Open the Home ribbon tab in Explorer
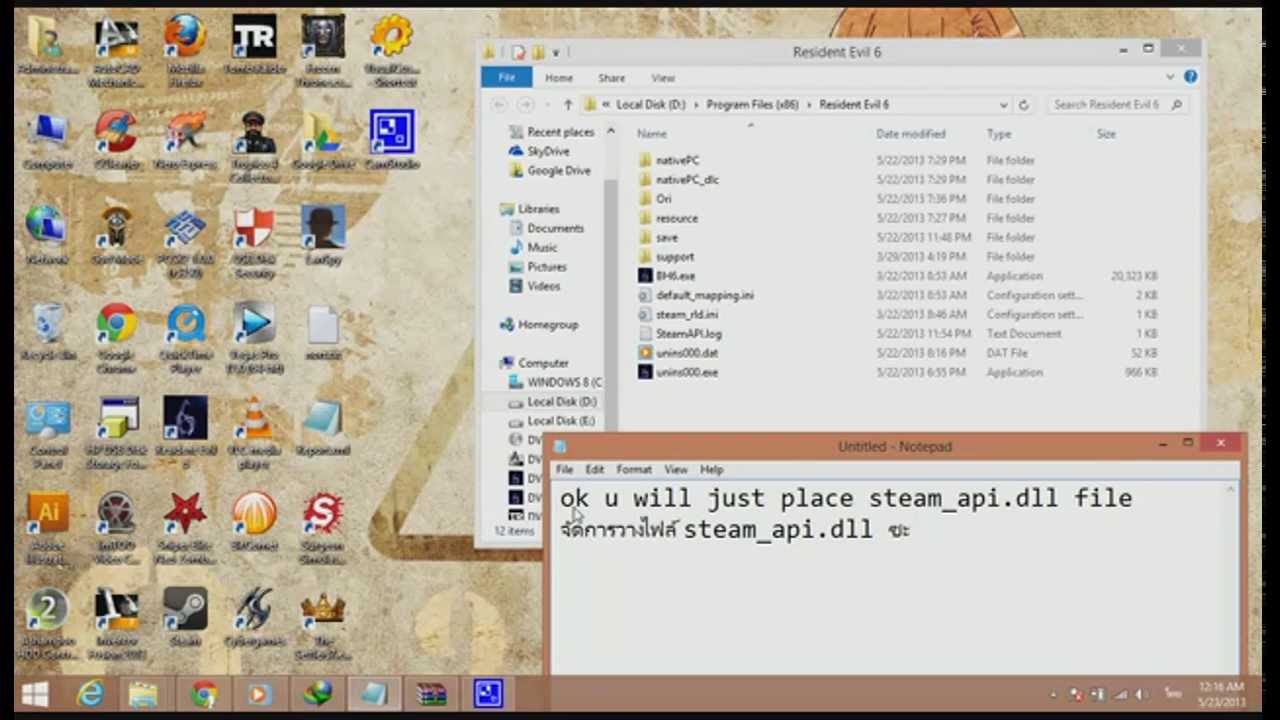Image resolution: width=1280 pixels, height=720 pixels. pos(559,77)
